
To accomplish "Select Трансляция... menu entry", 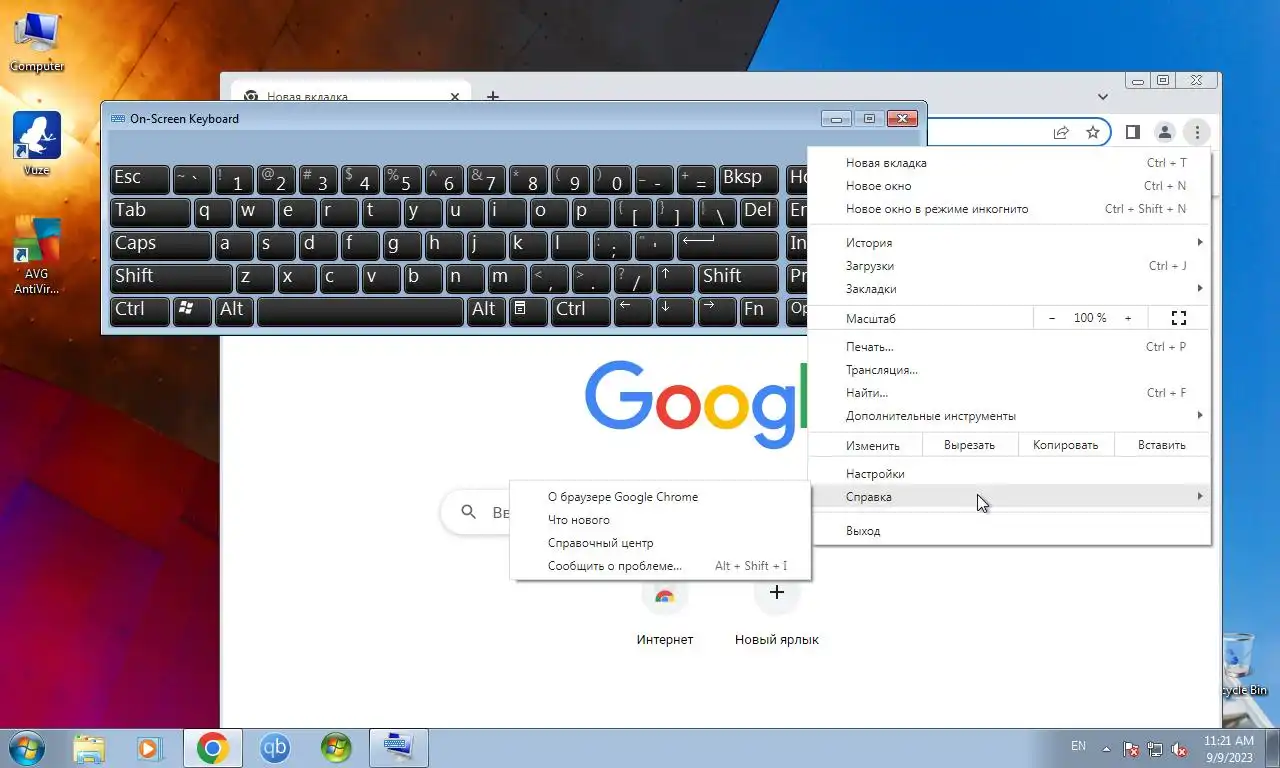I will [1009, 370].
